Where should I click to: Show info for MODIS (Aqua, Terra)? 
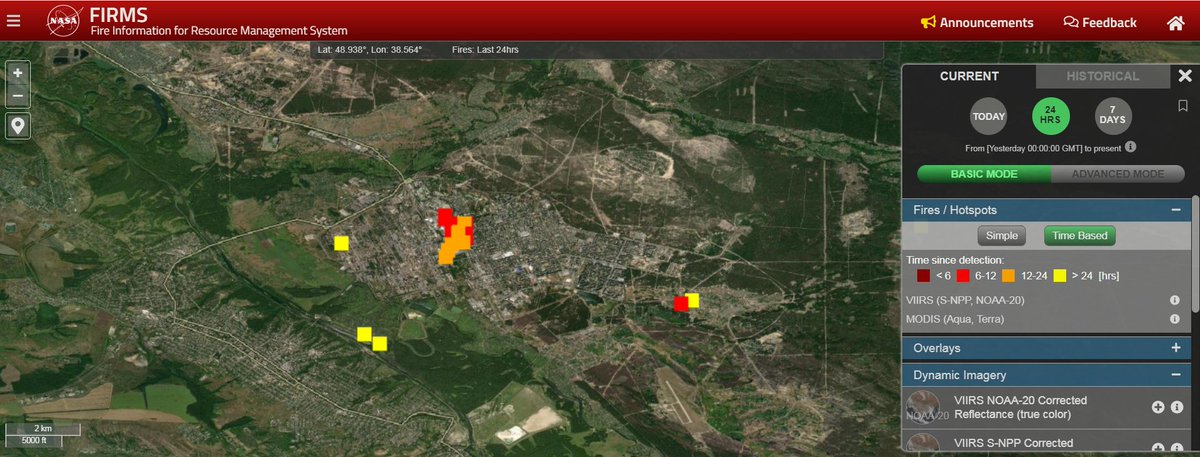[1175, 319]
